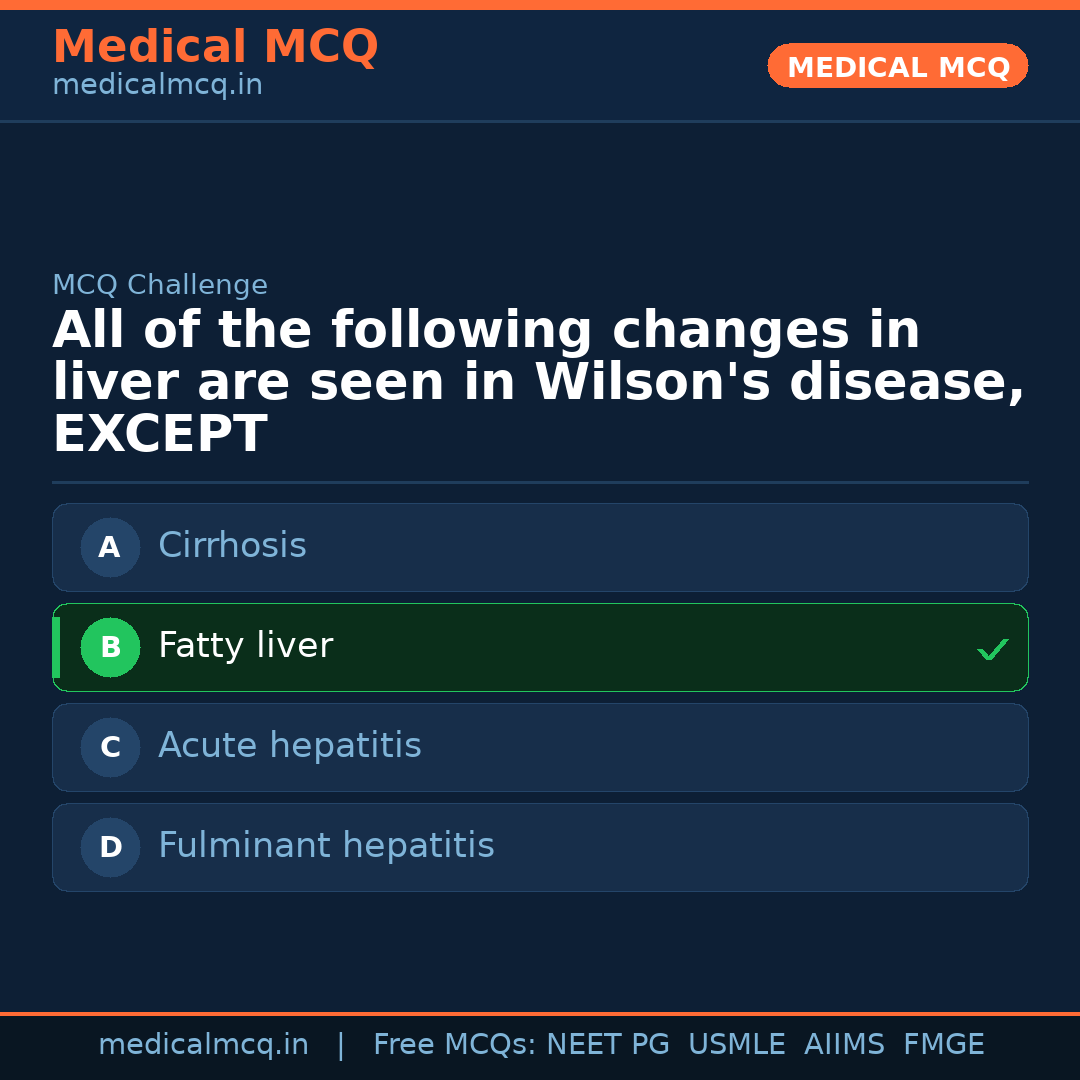Select the Cirrhosis answer option
This screenshot has width=1080, height=1080.
click(540, 547)
